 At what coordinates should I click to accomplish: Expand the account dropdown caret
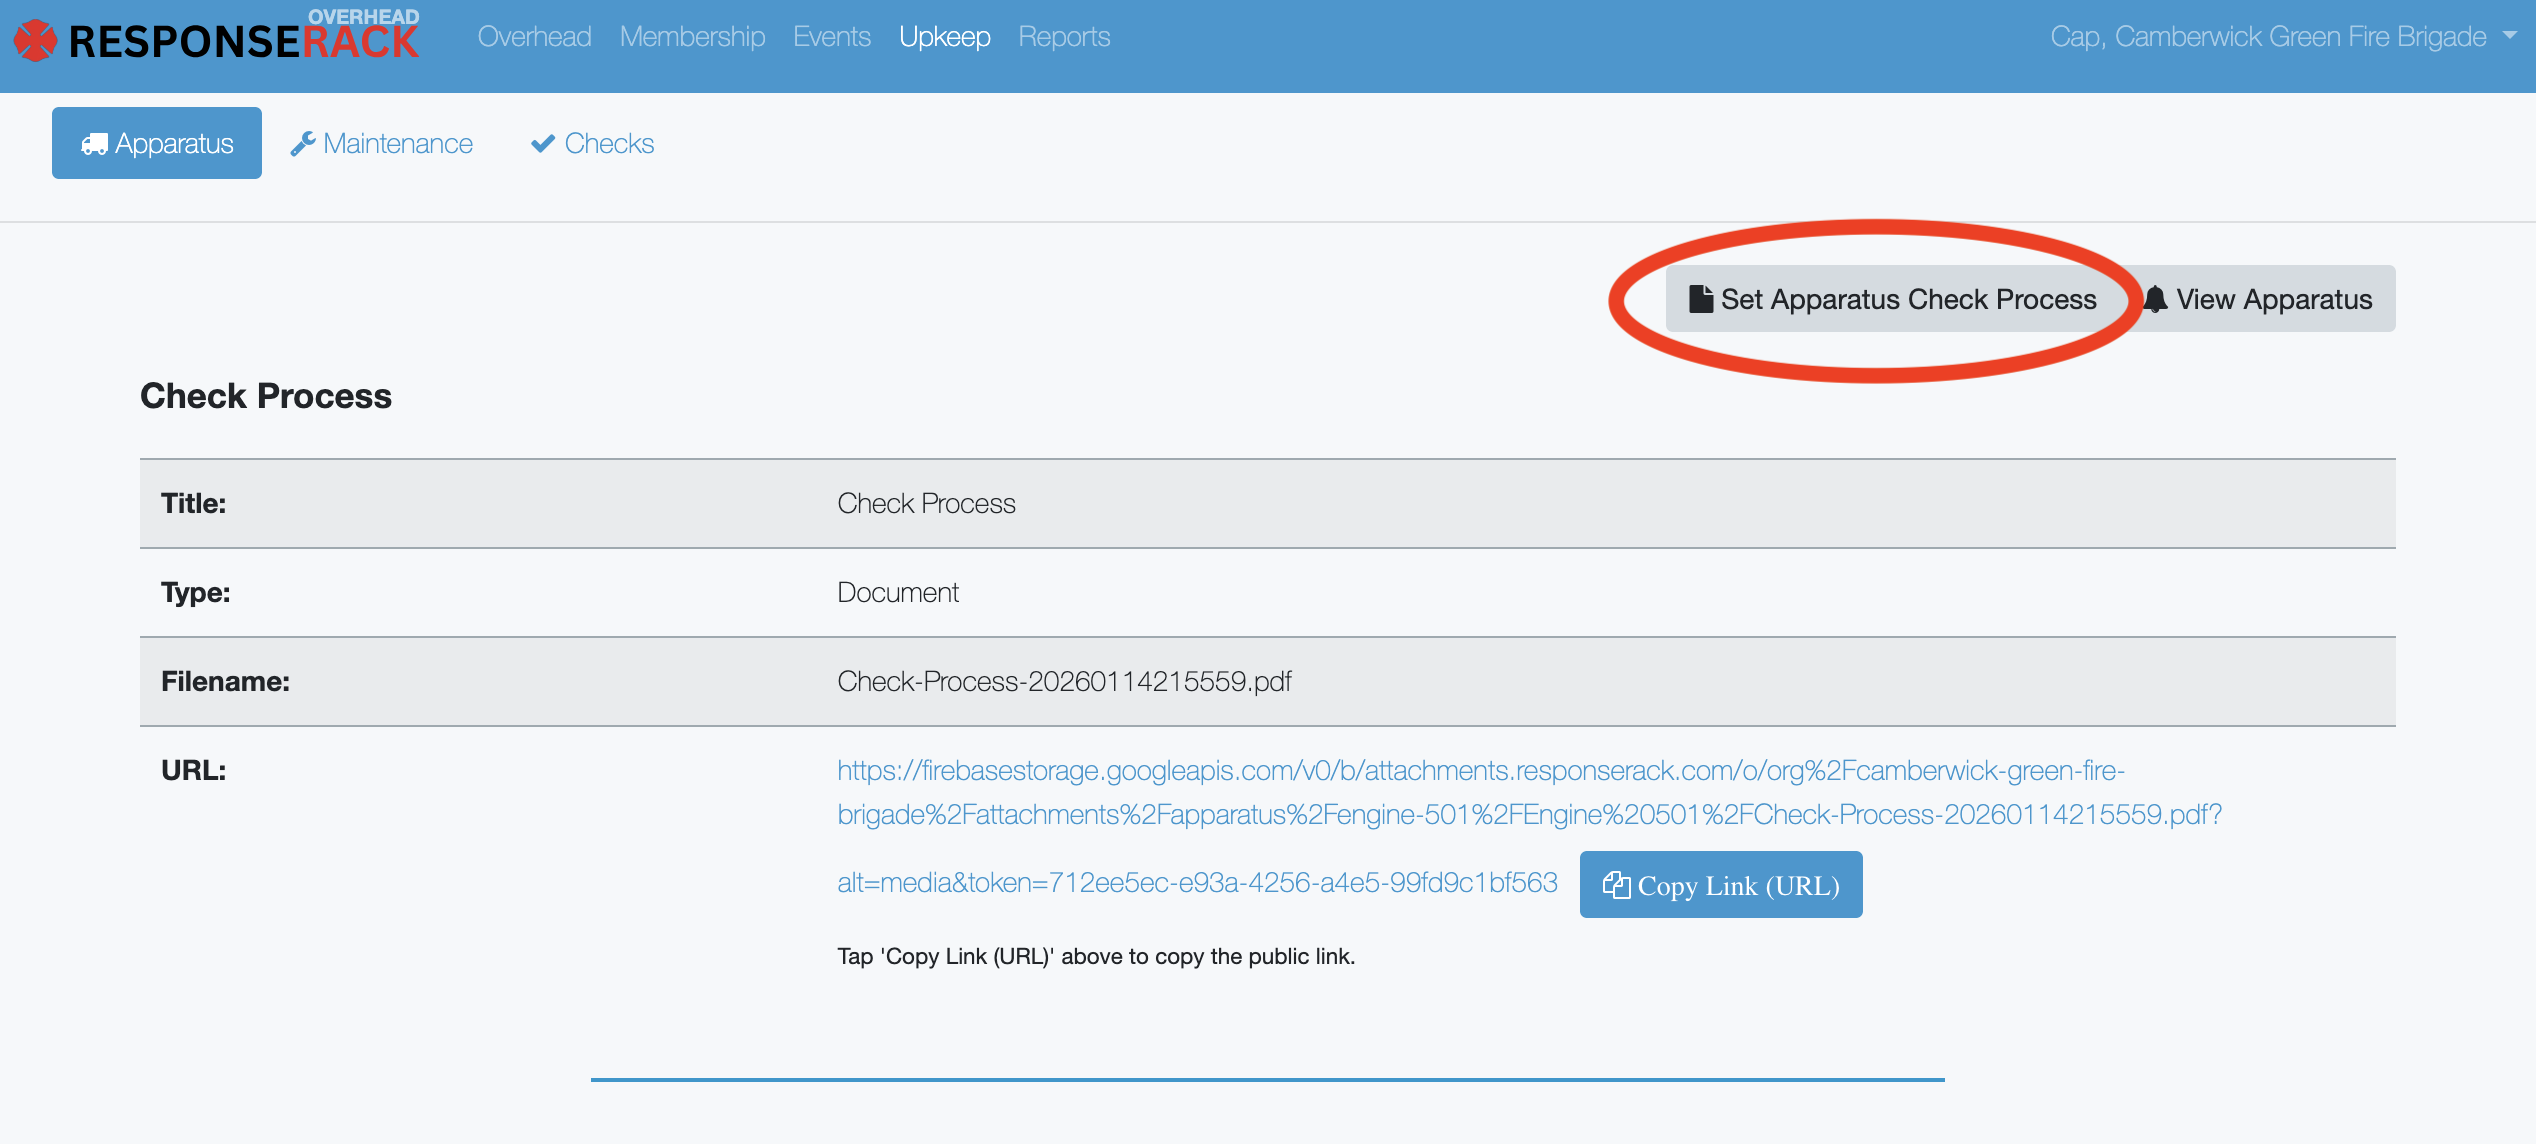tap(2509, 35)
